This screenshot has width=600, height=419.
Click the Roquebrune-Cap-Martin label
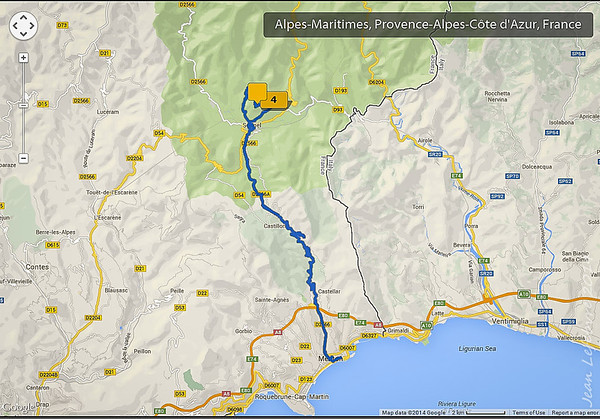(292, 397)
